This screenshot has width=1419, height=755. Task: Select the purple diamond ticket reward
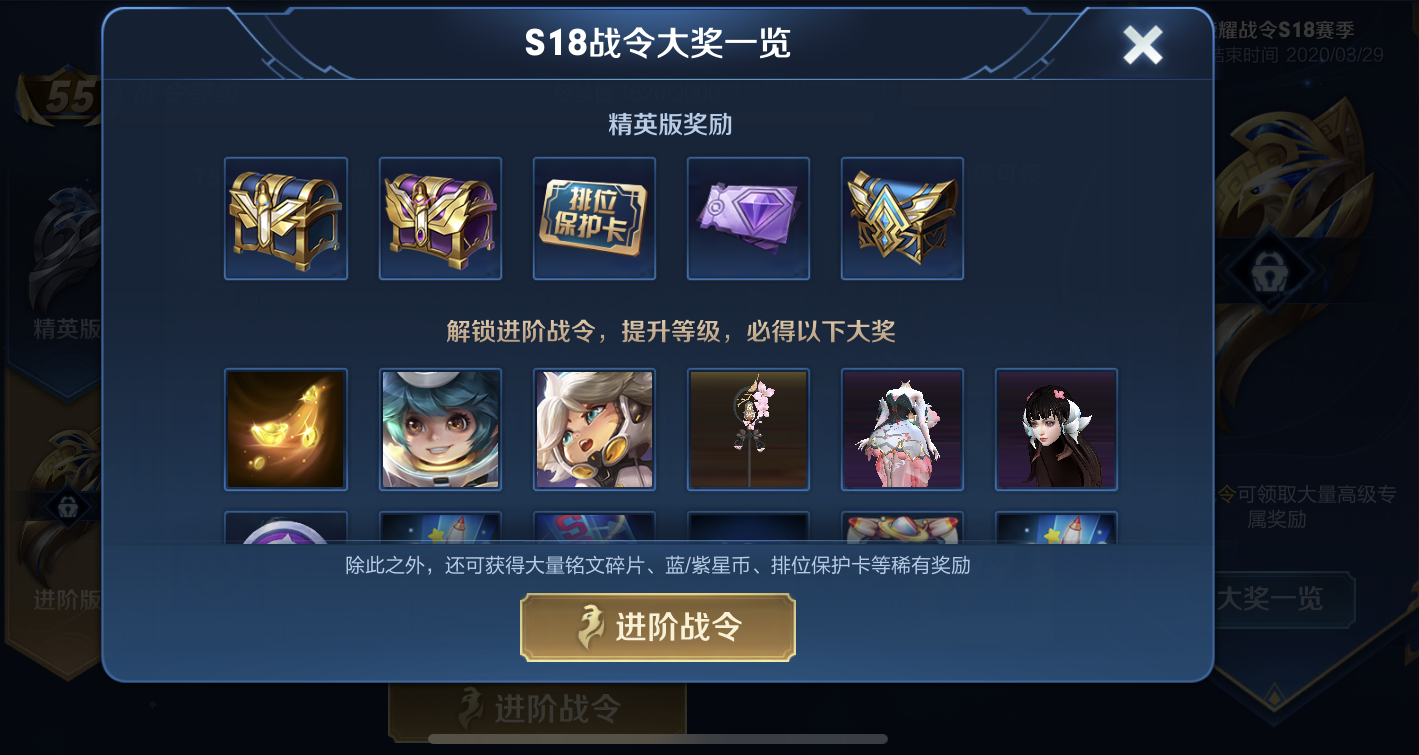(748, 218)
